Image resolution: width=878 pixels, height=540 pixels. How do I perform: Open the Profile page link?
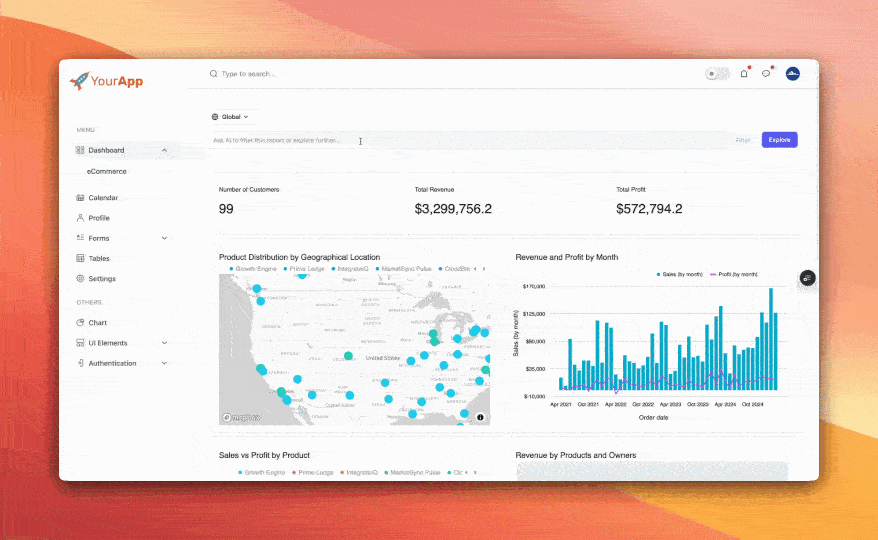[x=98, y=218]
